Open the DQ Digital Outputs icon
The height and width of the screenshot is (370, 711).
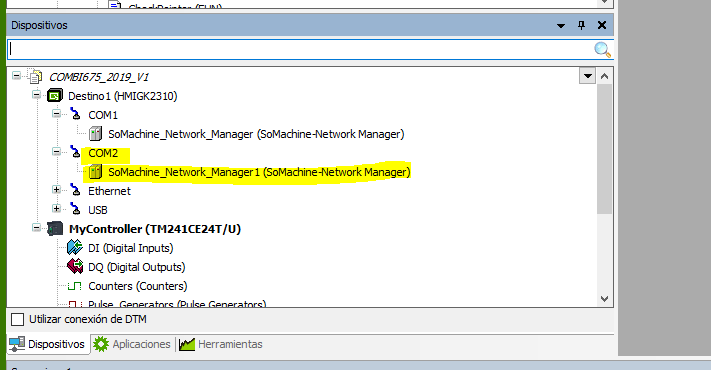pos(75,267)
